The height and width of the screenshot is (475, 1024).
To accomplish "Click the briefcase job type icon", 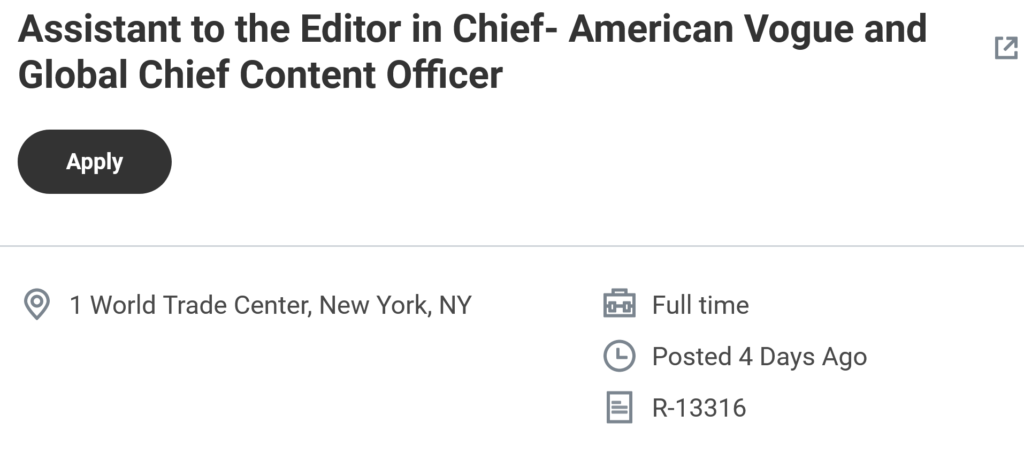I will click(619, 304).
